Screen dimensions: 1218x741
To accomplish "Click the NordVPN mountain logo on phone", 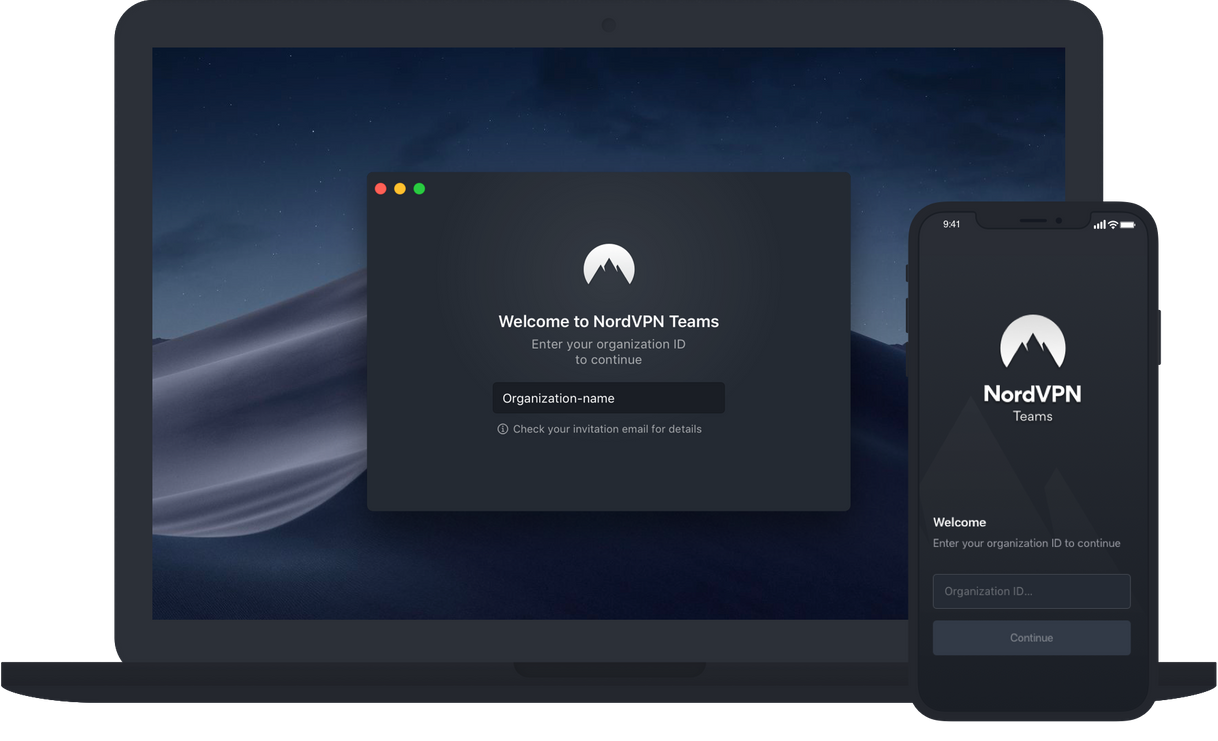I will (1032, 342).
